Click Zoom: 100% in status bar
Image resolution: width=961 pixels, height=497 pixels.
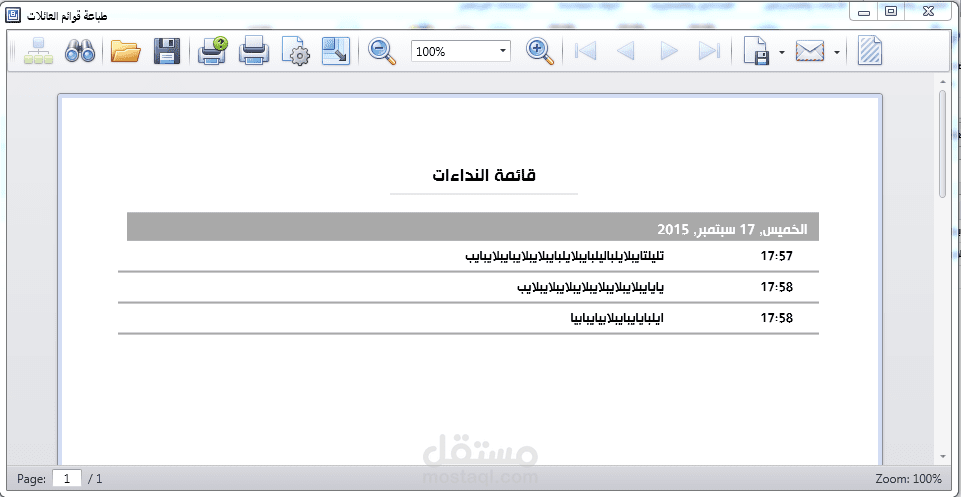[x=909, y=479]
